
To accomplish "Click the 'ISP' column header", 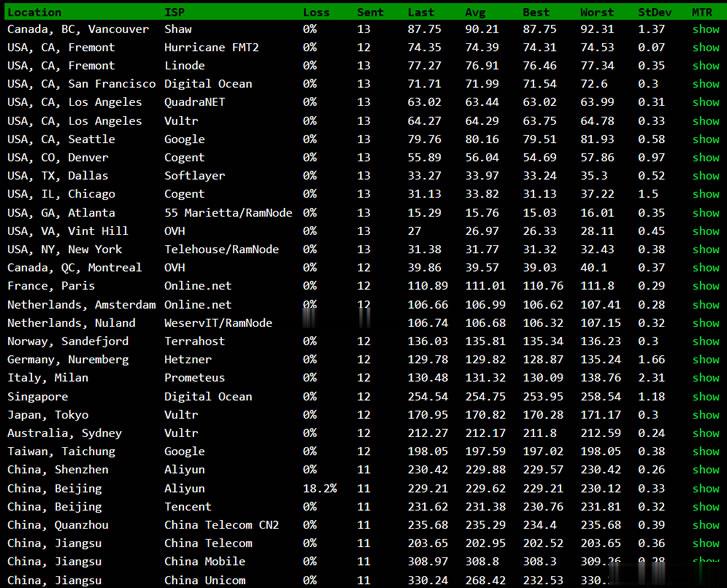I will coord(174,12).
